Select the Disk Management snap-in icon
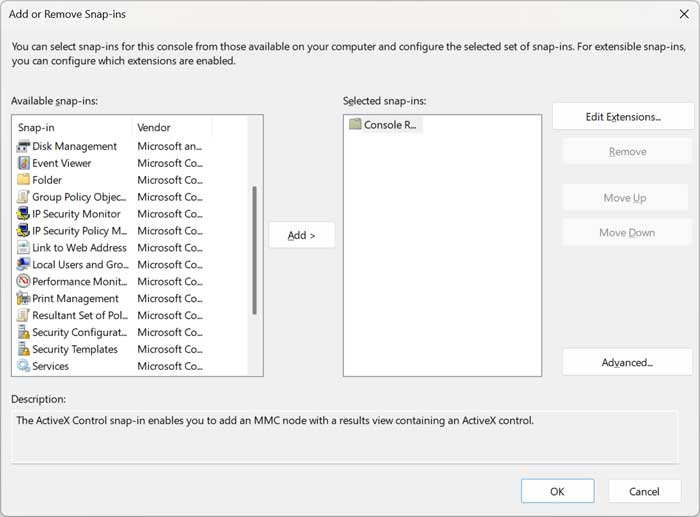This screenshot has height=517, width=700. pyautogui.click(x=23, y=146)
